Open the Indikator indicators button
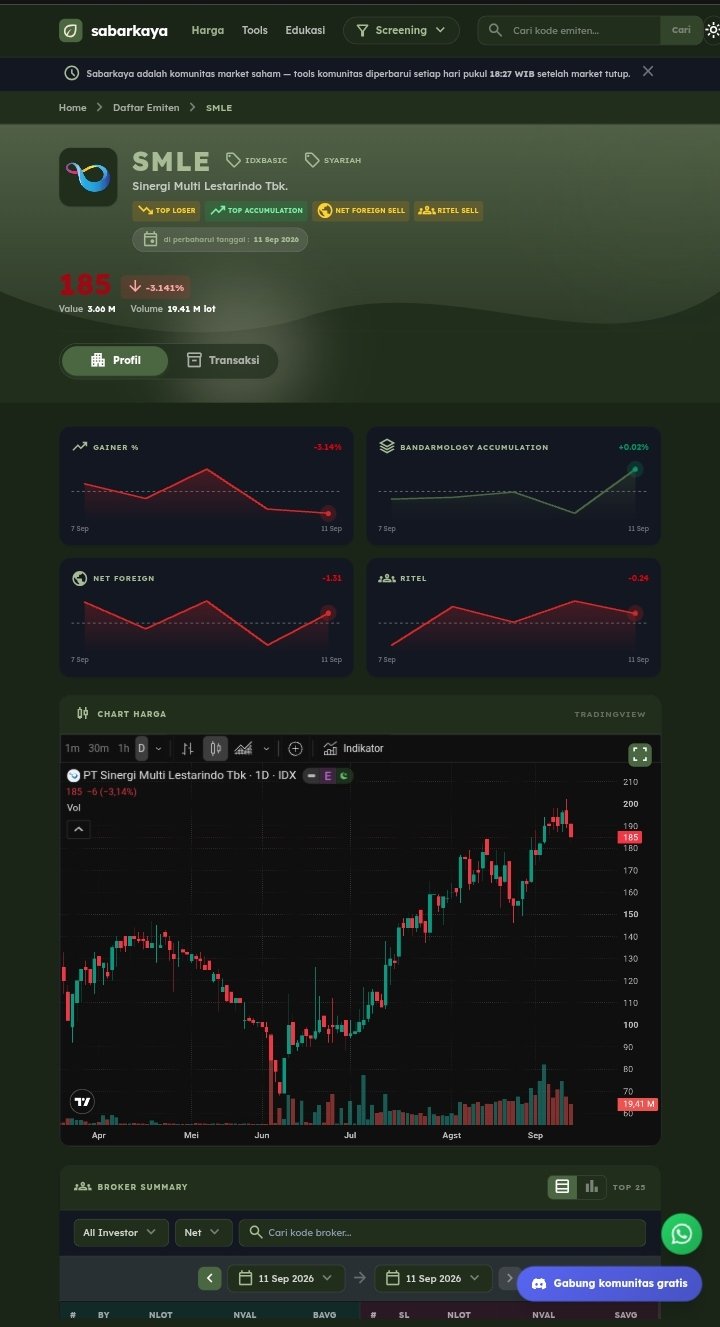720x1327 pixels. click(x=353, y=748)
